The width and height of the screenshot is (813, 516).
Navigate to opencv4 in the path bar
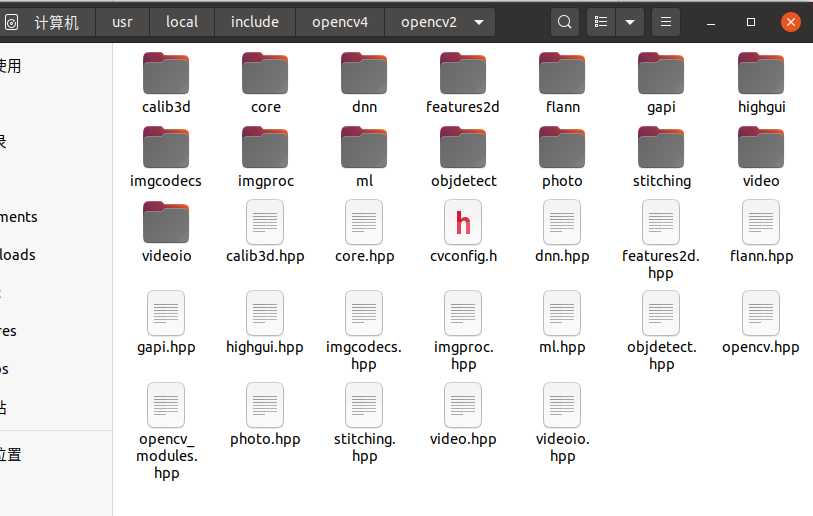(340, 22)
